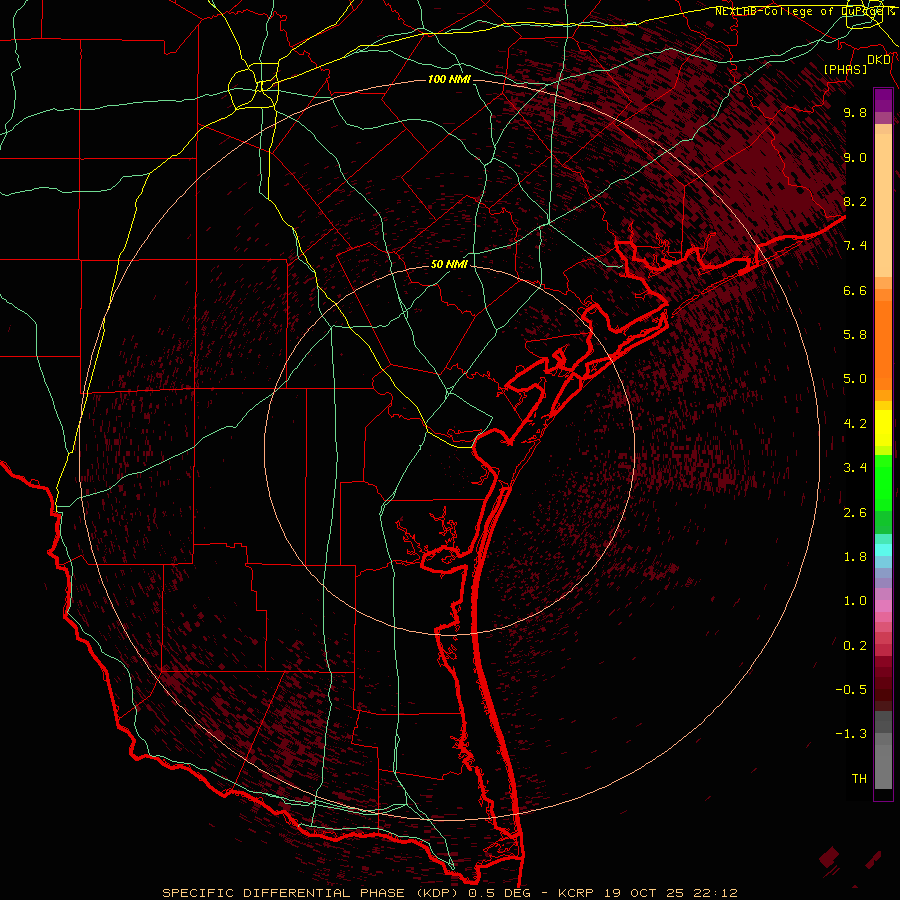
Task: Click the 7.4 value on color scale
Action: coord(855,246)
